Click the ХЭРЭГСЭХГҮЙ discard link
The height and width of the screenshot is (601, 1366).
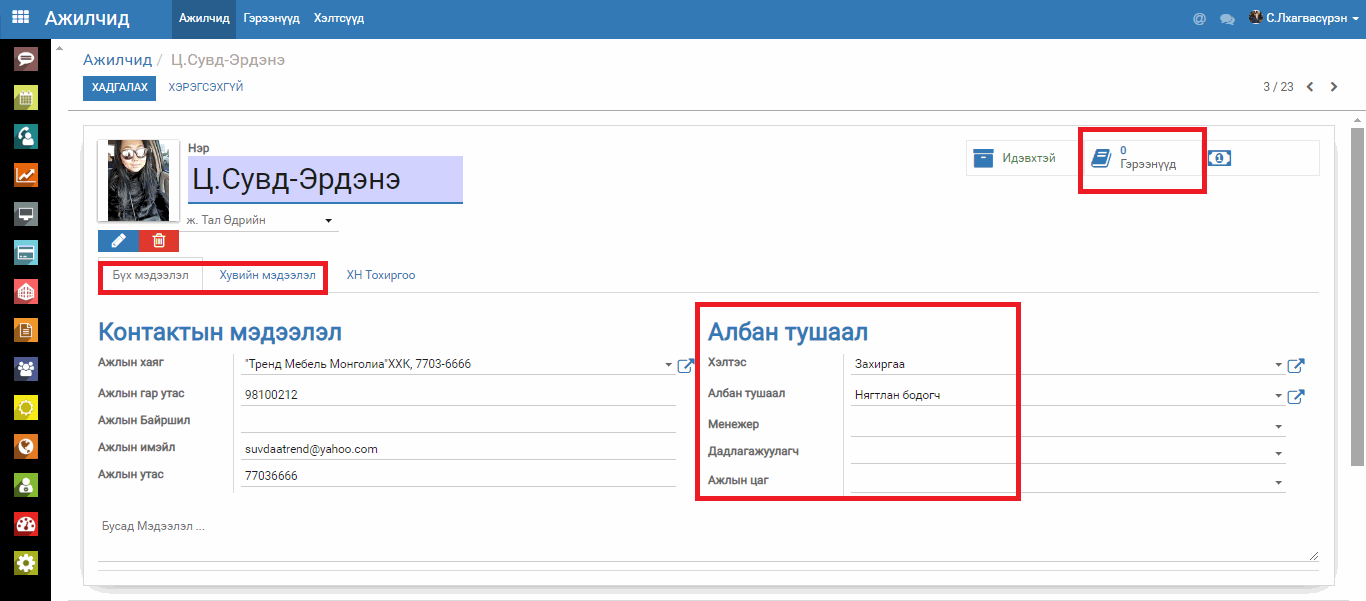pos(206,88)
